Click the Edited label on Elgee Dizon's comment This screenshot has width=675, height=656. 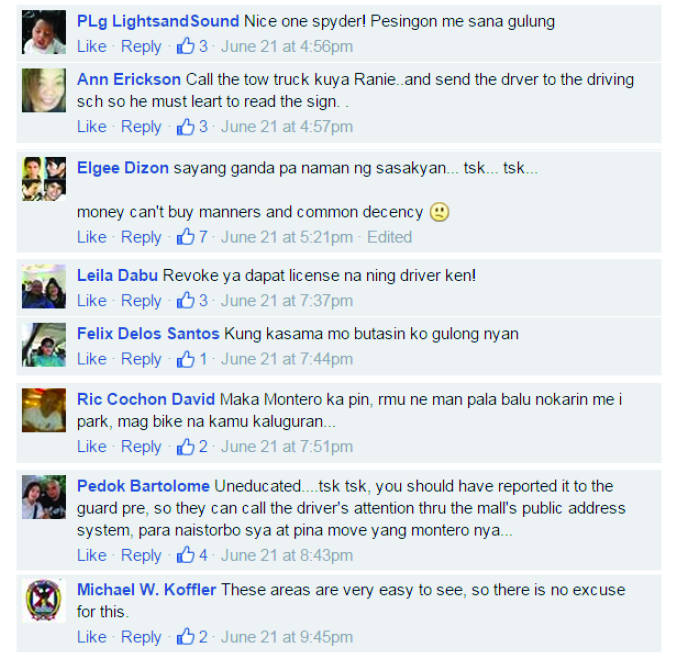(x=389, y=237)
